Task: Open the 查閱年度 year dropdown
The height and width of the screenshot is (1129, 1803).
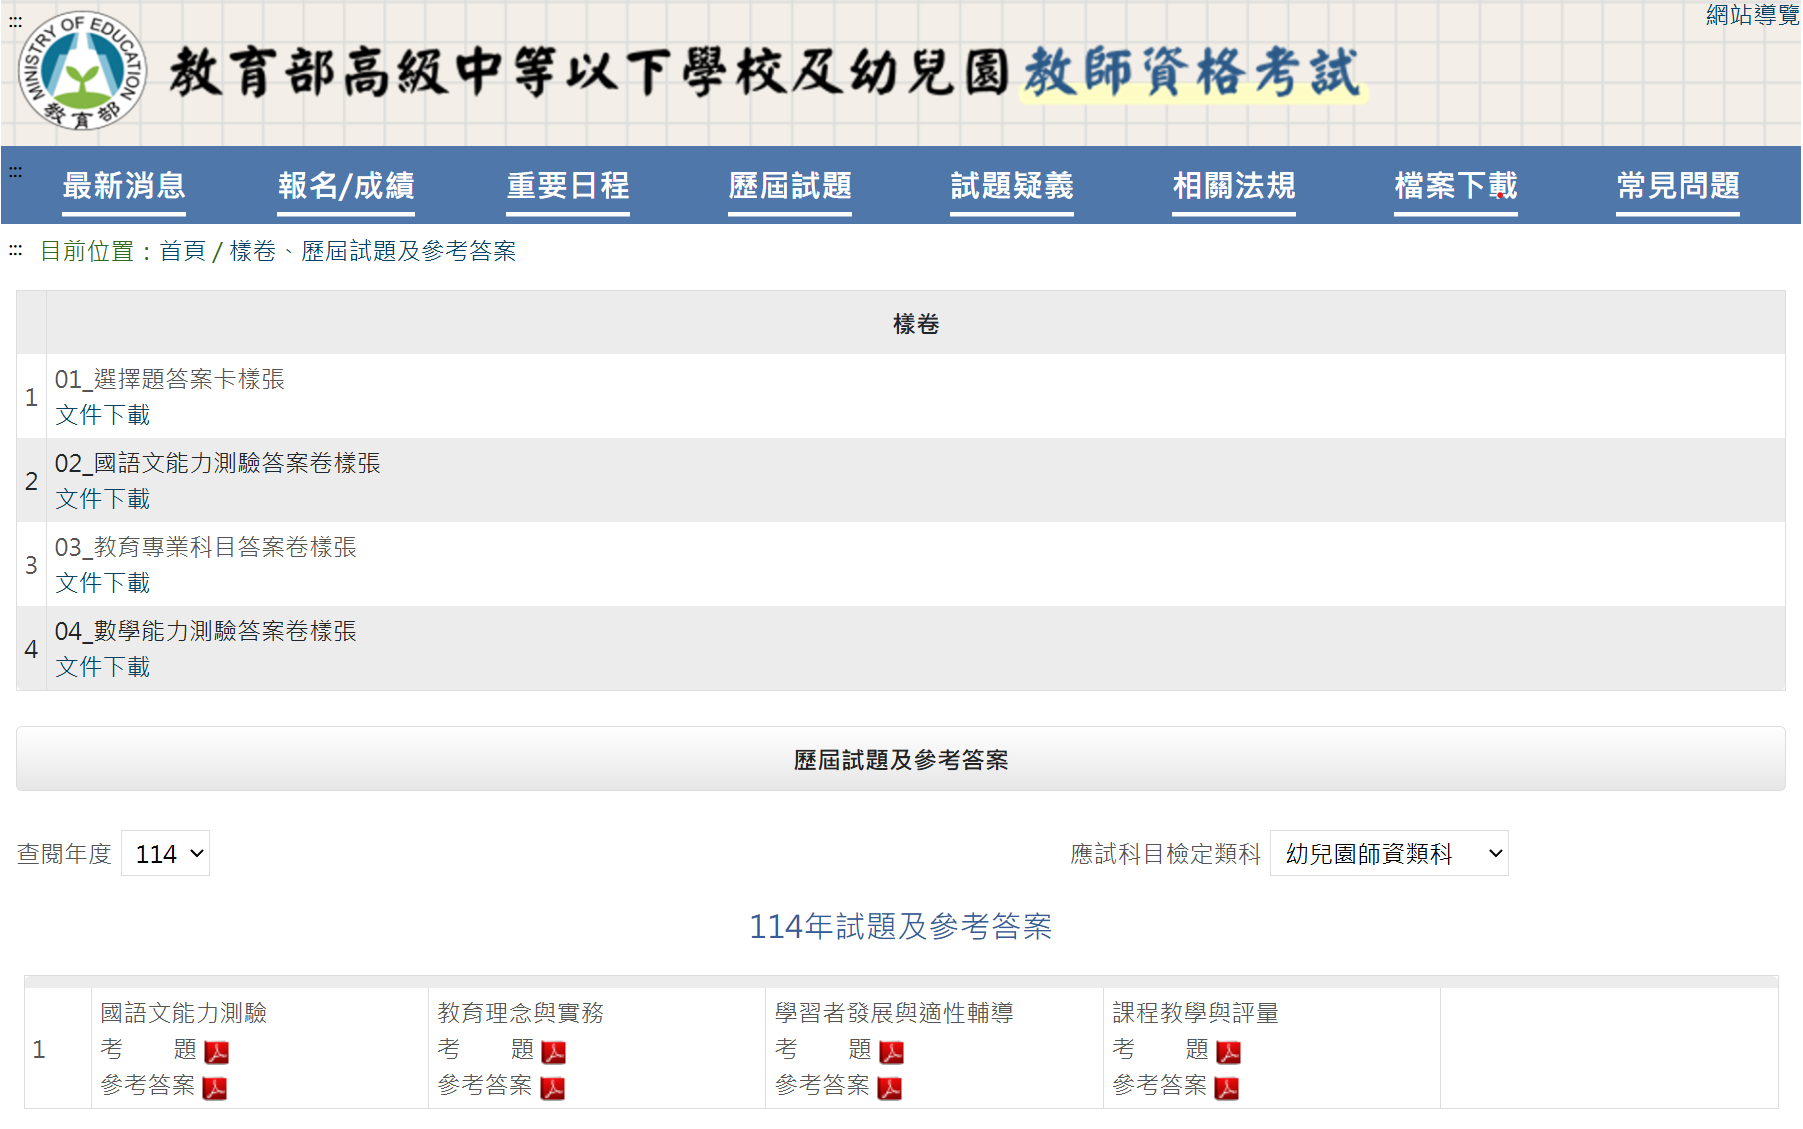Action: [x=165, y=853]
